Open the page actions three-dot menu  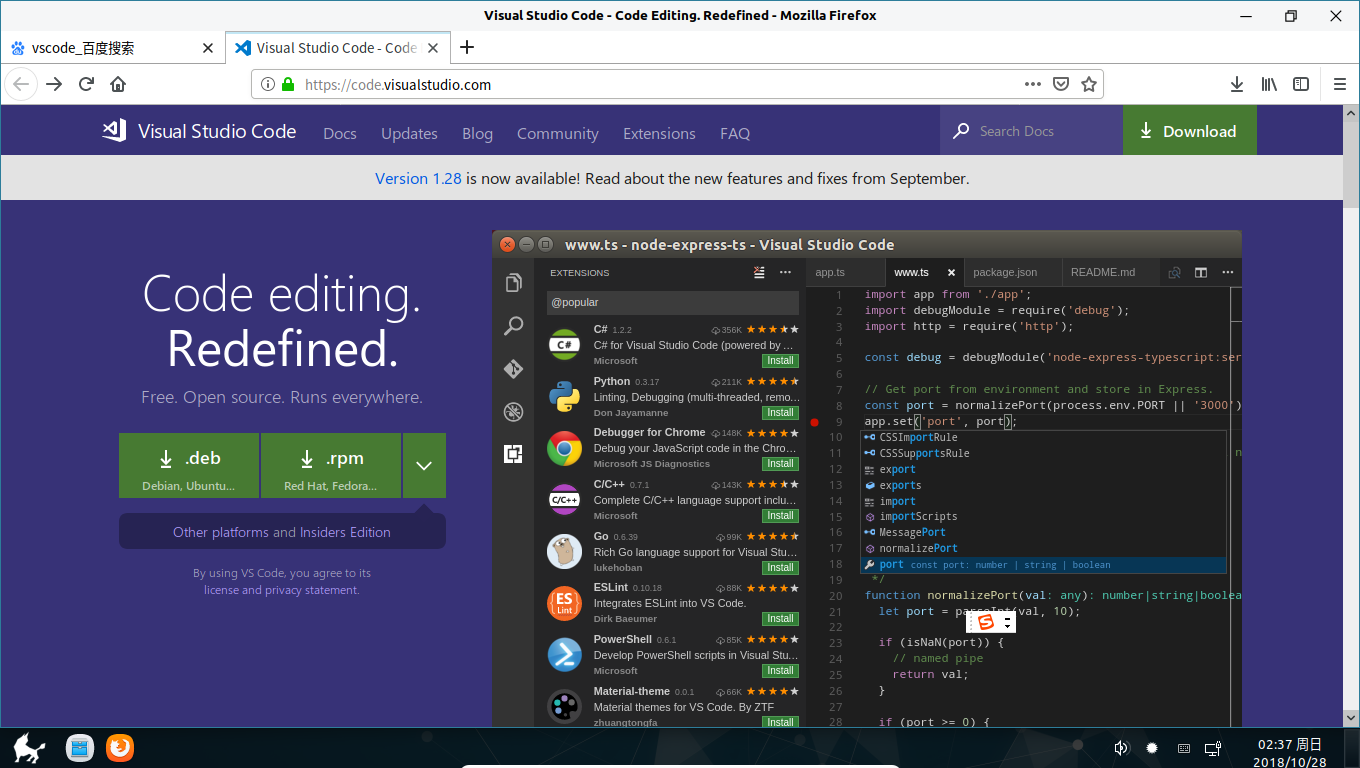point(1033,85)
